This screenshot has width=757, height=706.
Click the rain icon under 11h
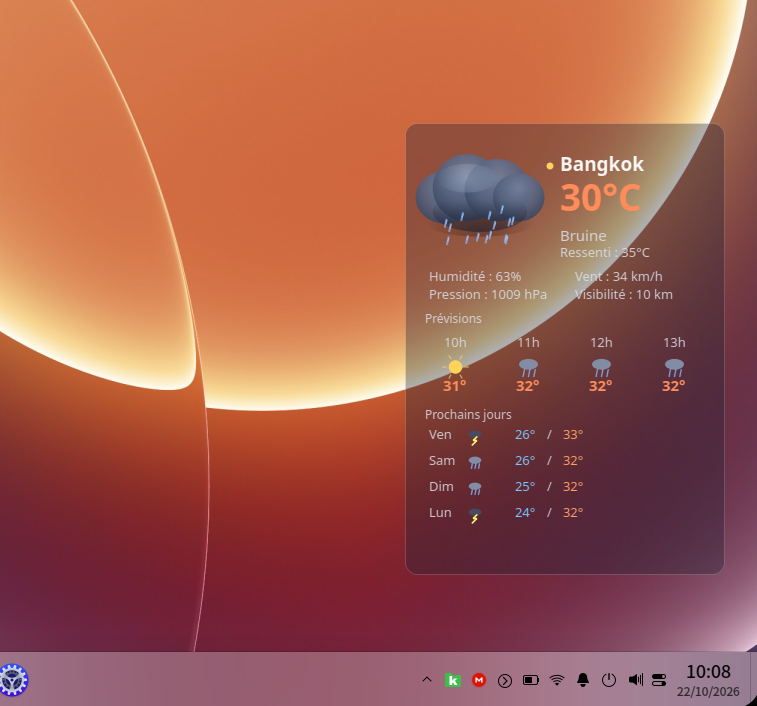coord(528,367)
